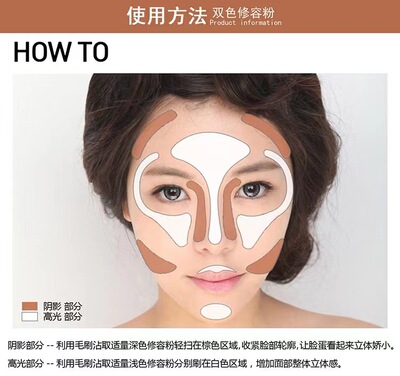Click the white 高光部分 legend swatch

[30, 316]
